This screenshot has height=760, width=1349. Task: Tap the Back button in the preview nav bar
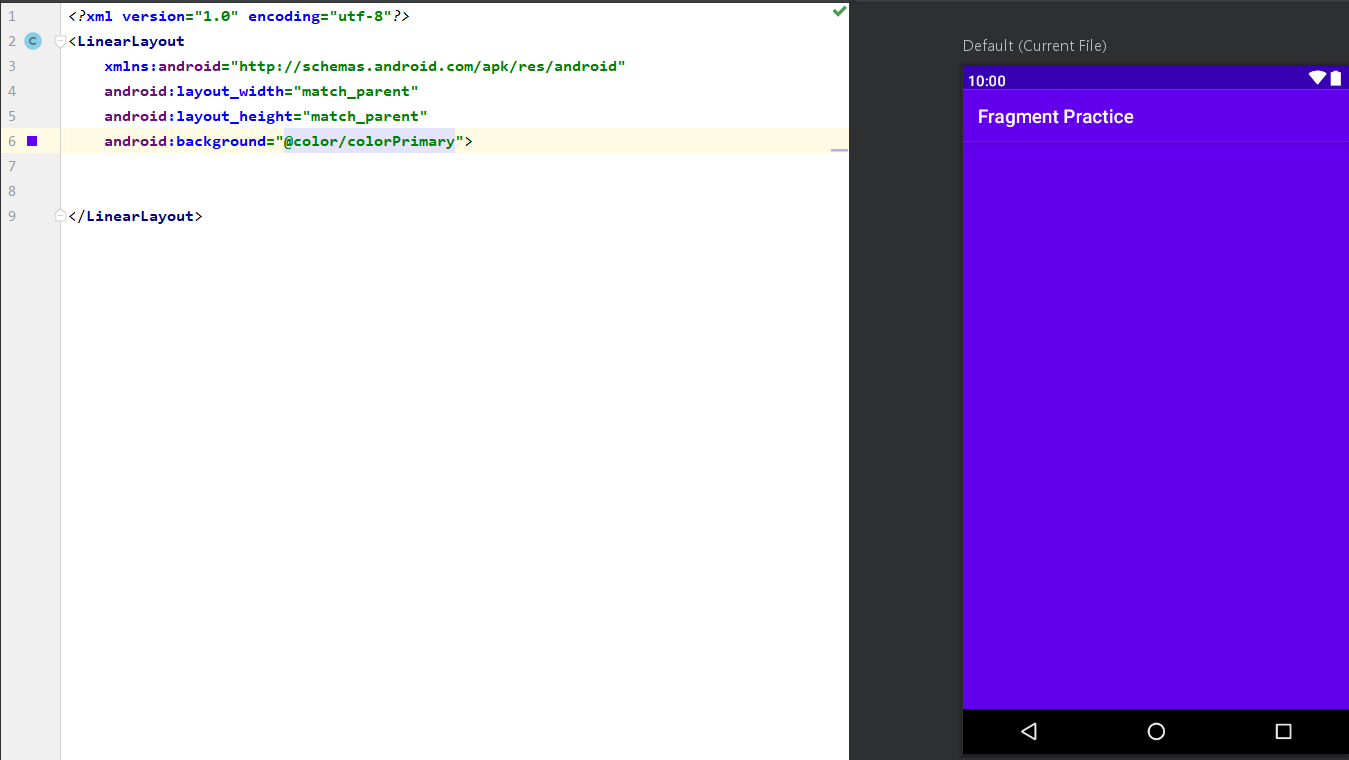pyautogui.click(x=1029, y=731)
